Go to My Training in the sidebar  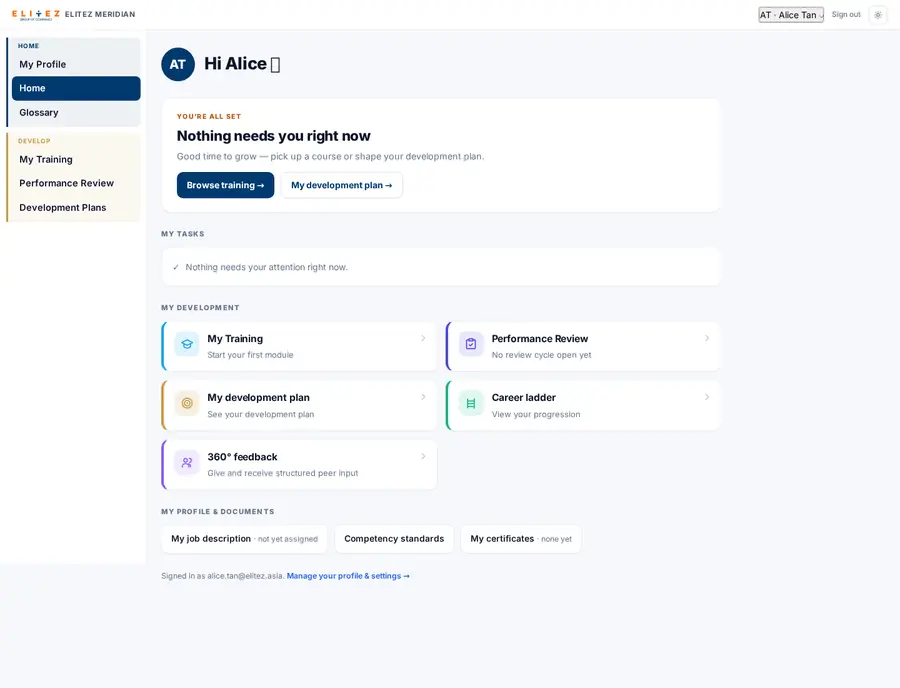tap(76, 160)
